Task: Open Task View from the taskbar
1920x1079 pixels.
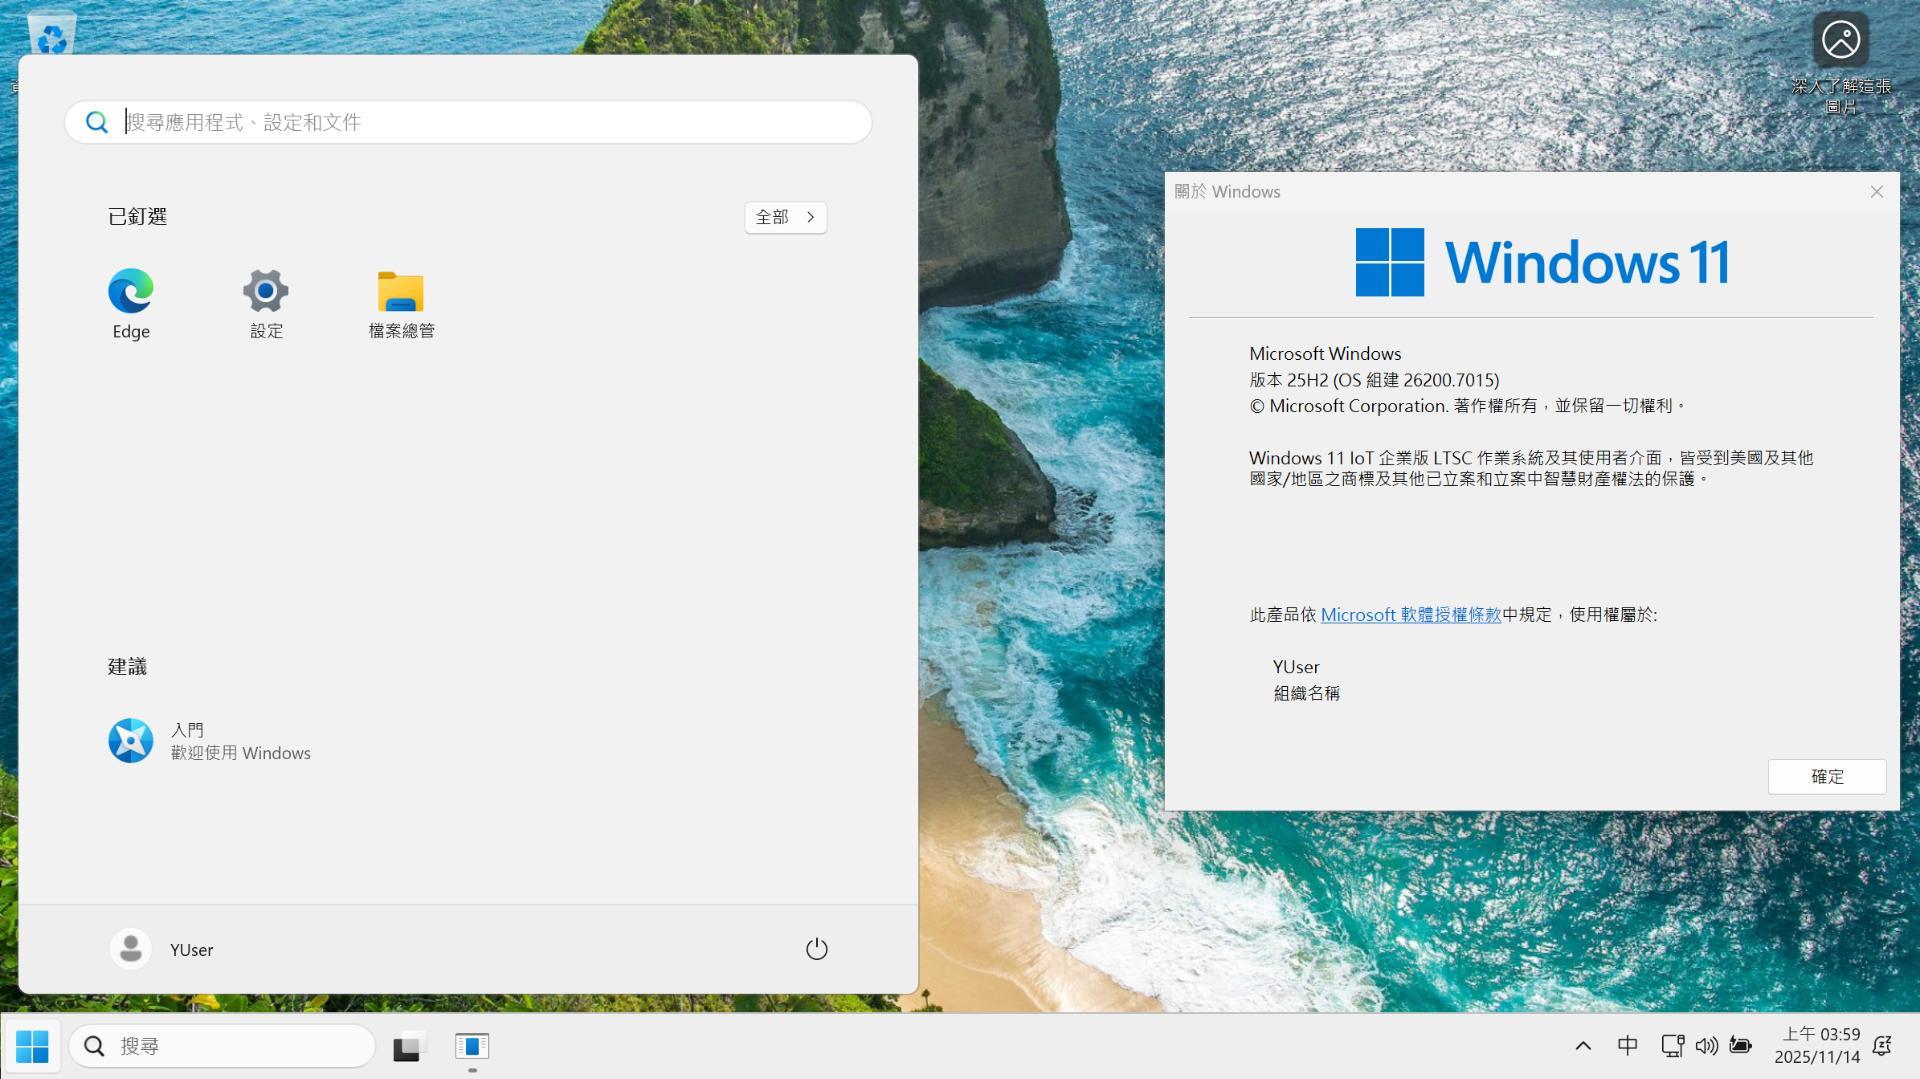Action: pos(408,1046)
